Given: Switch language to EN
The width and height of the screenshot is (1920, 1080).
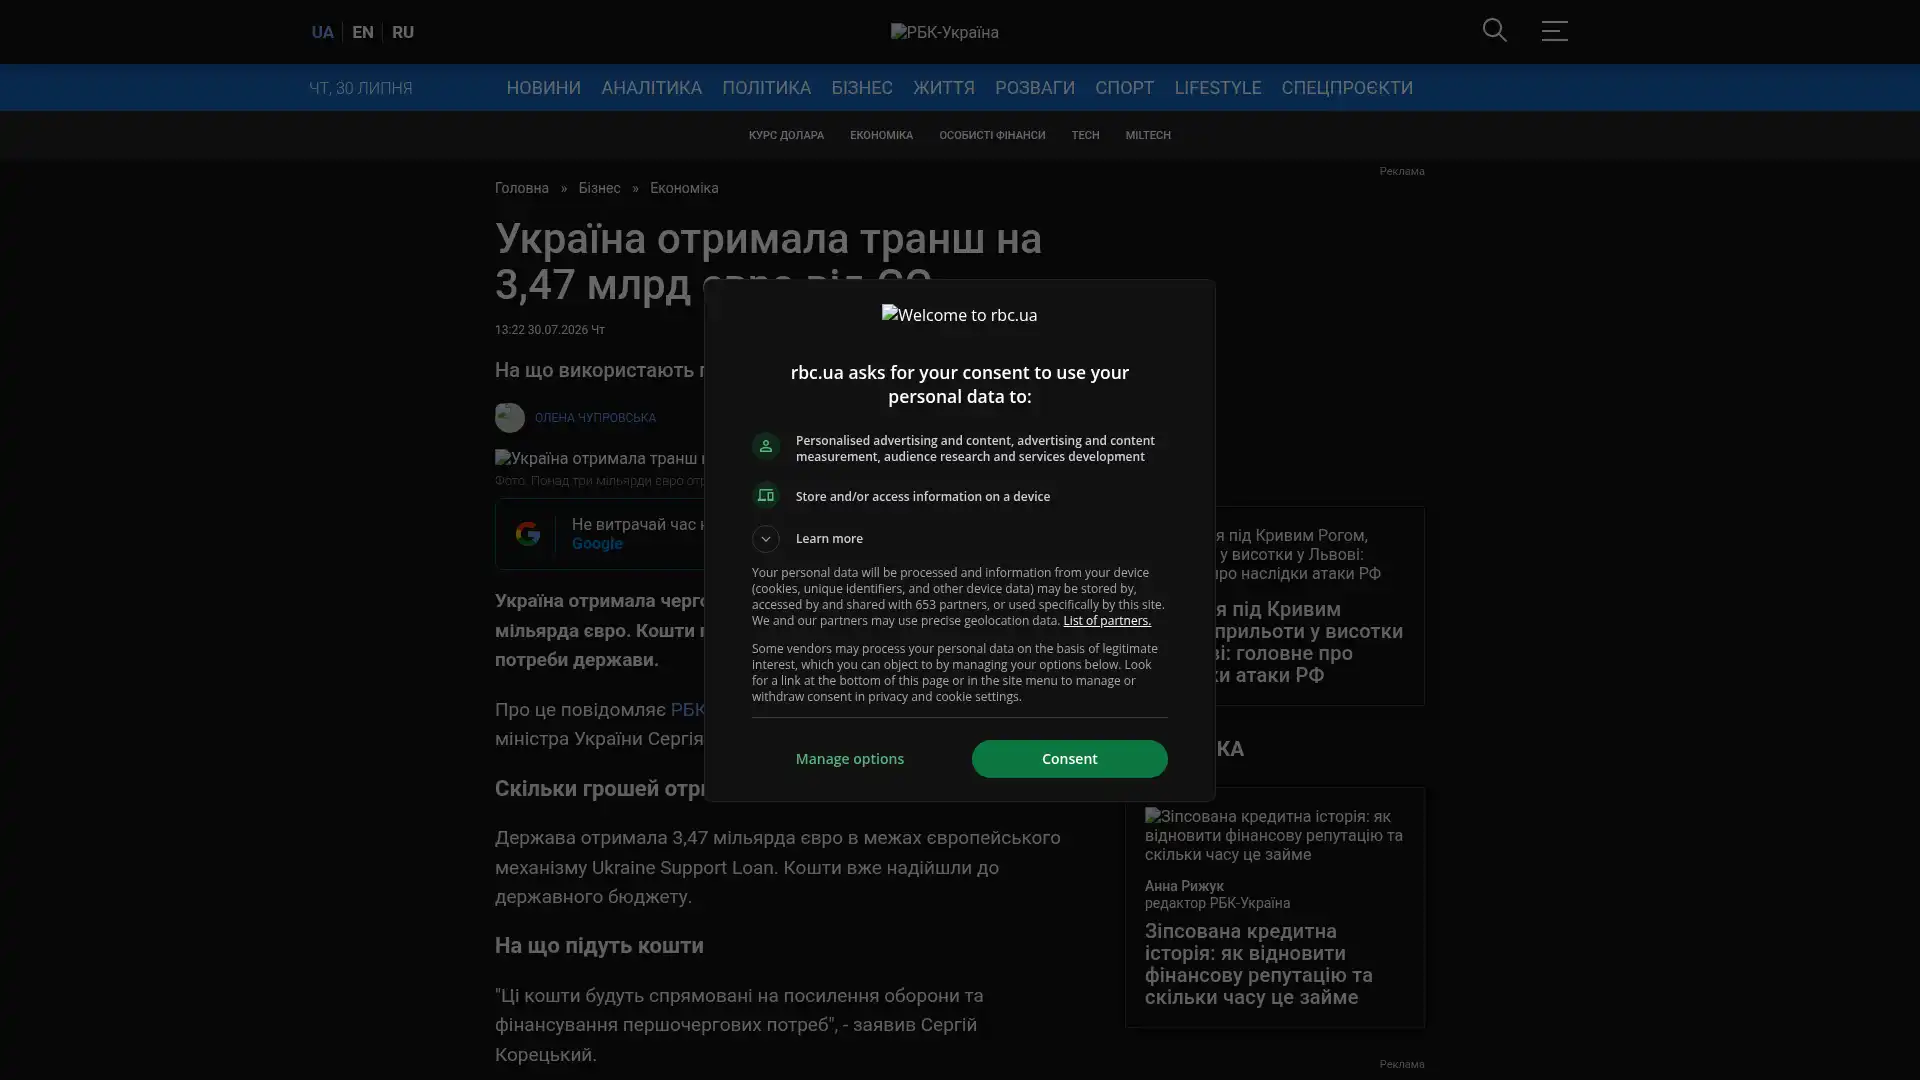Looking at the screenshot, I should (x=363, y=32).
